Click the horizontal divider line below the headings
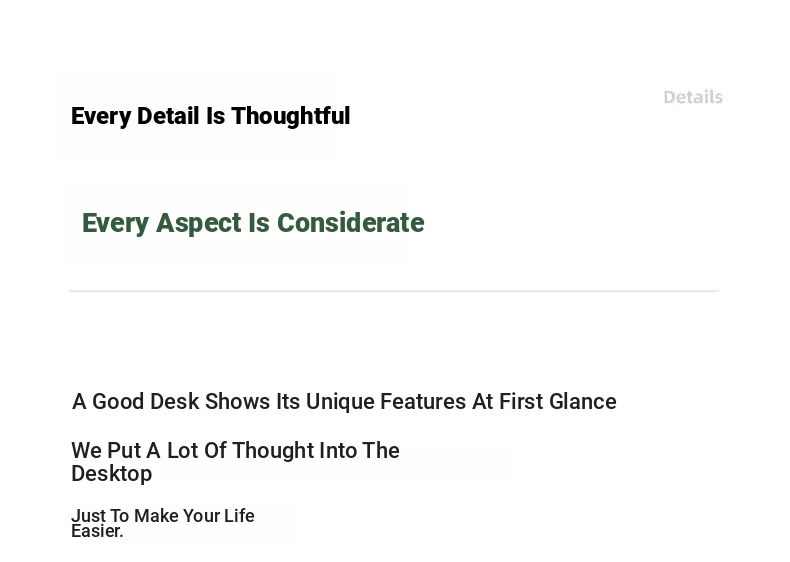 394,291
